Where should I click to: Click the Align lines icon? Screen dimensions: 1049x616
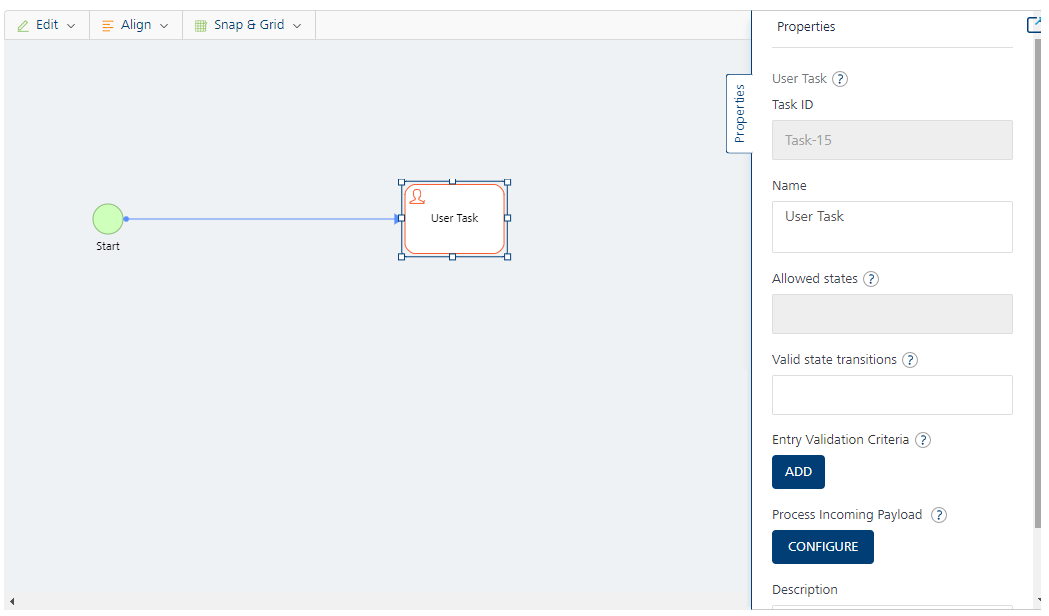[107, 26]
